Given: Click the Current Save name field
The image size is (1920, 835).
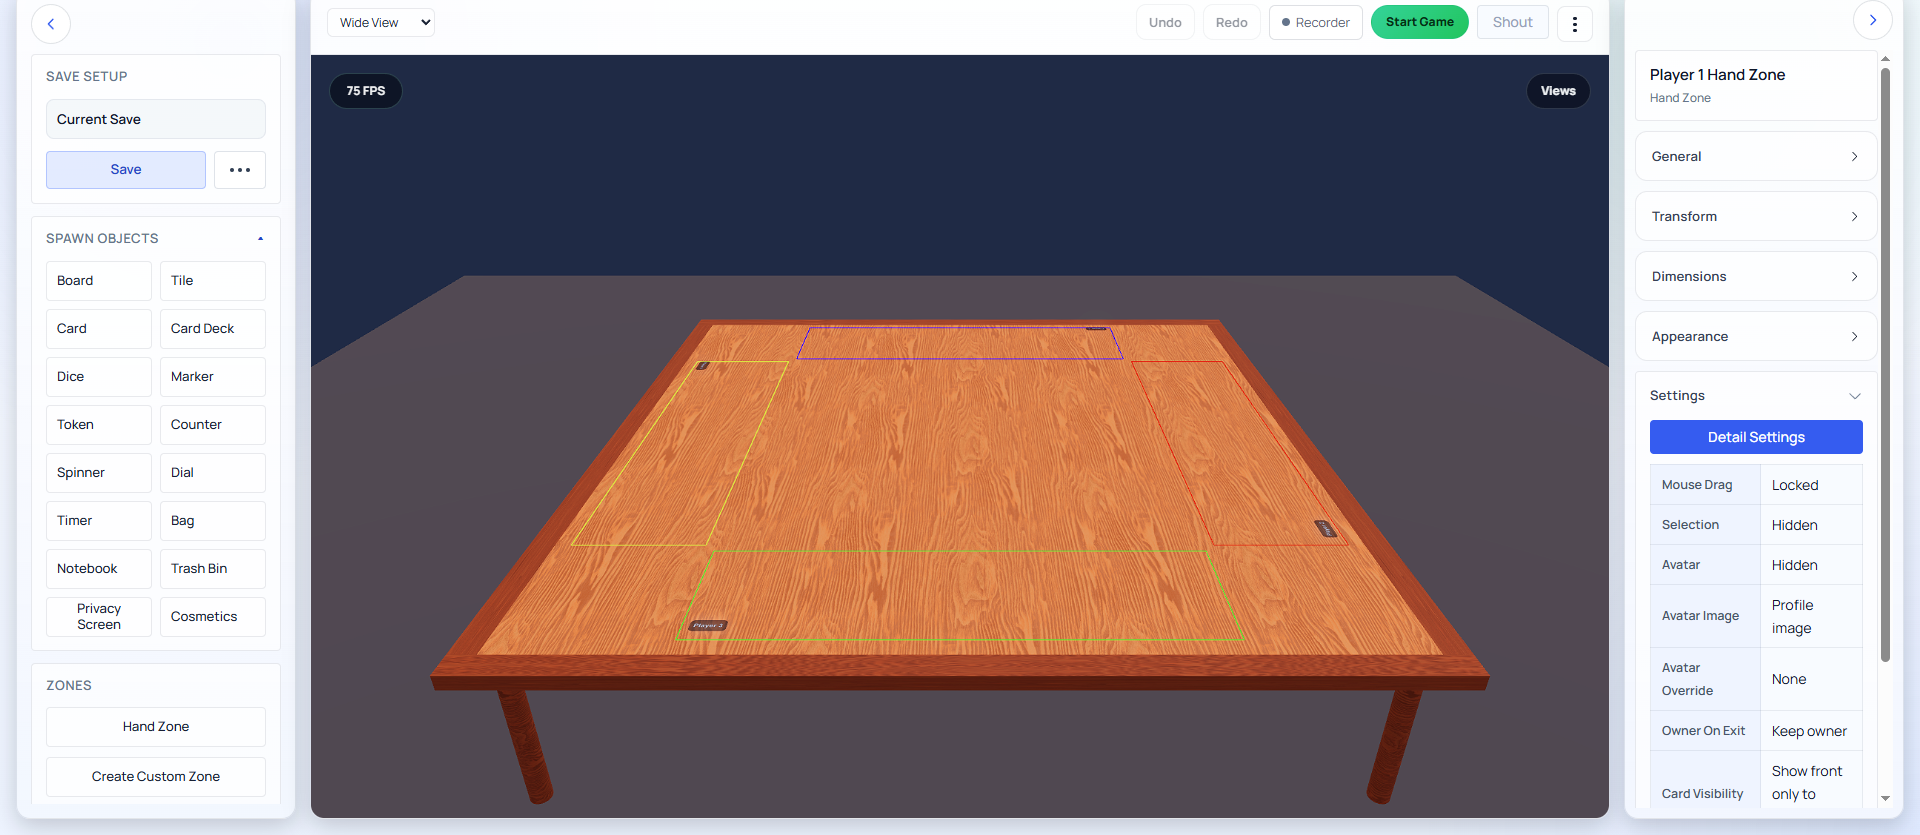Looking at the screenshot, I should (156, 119).
